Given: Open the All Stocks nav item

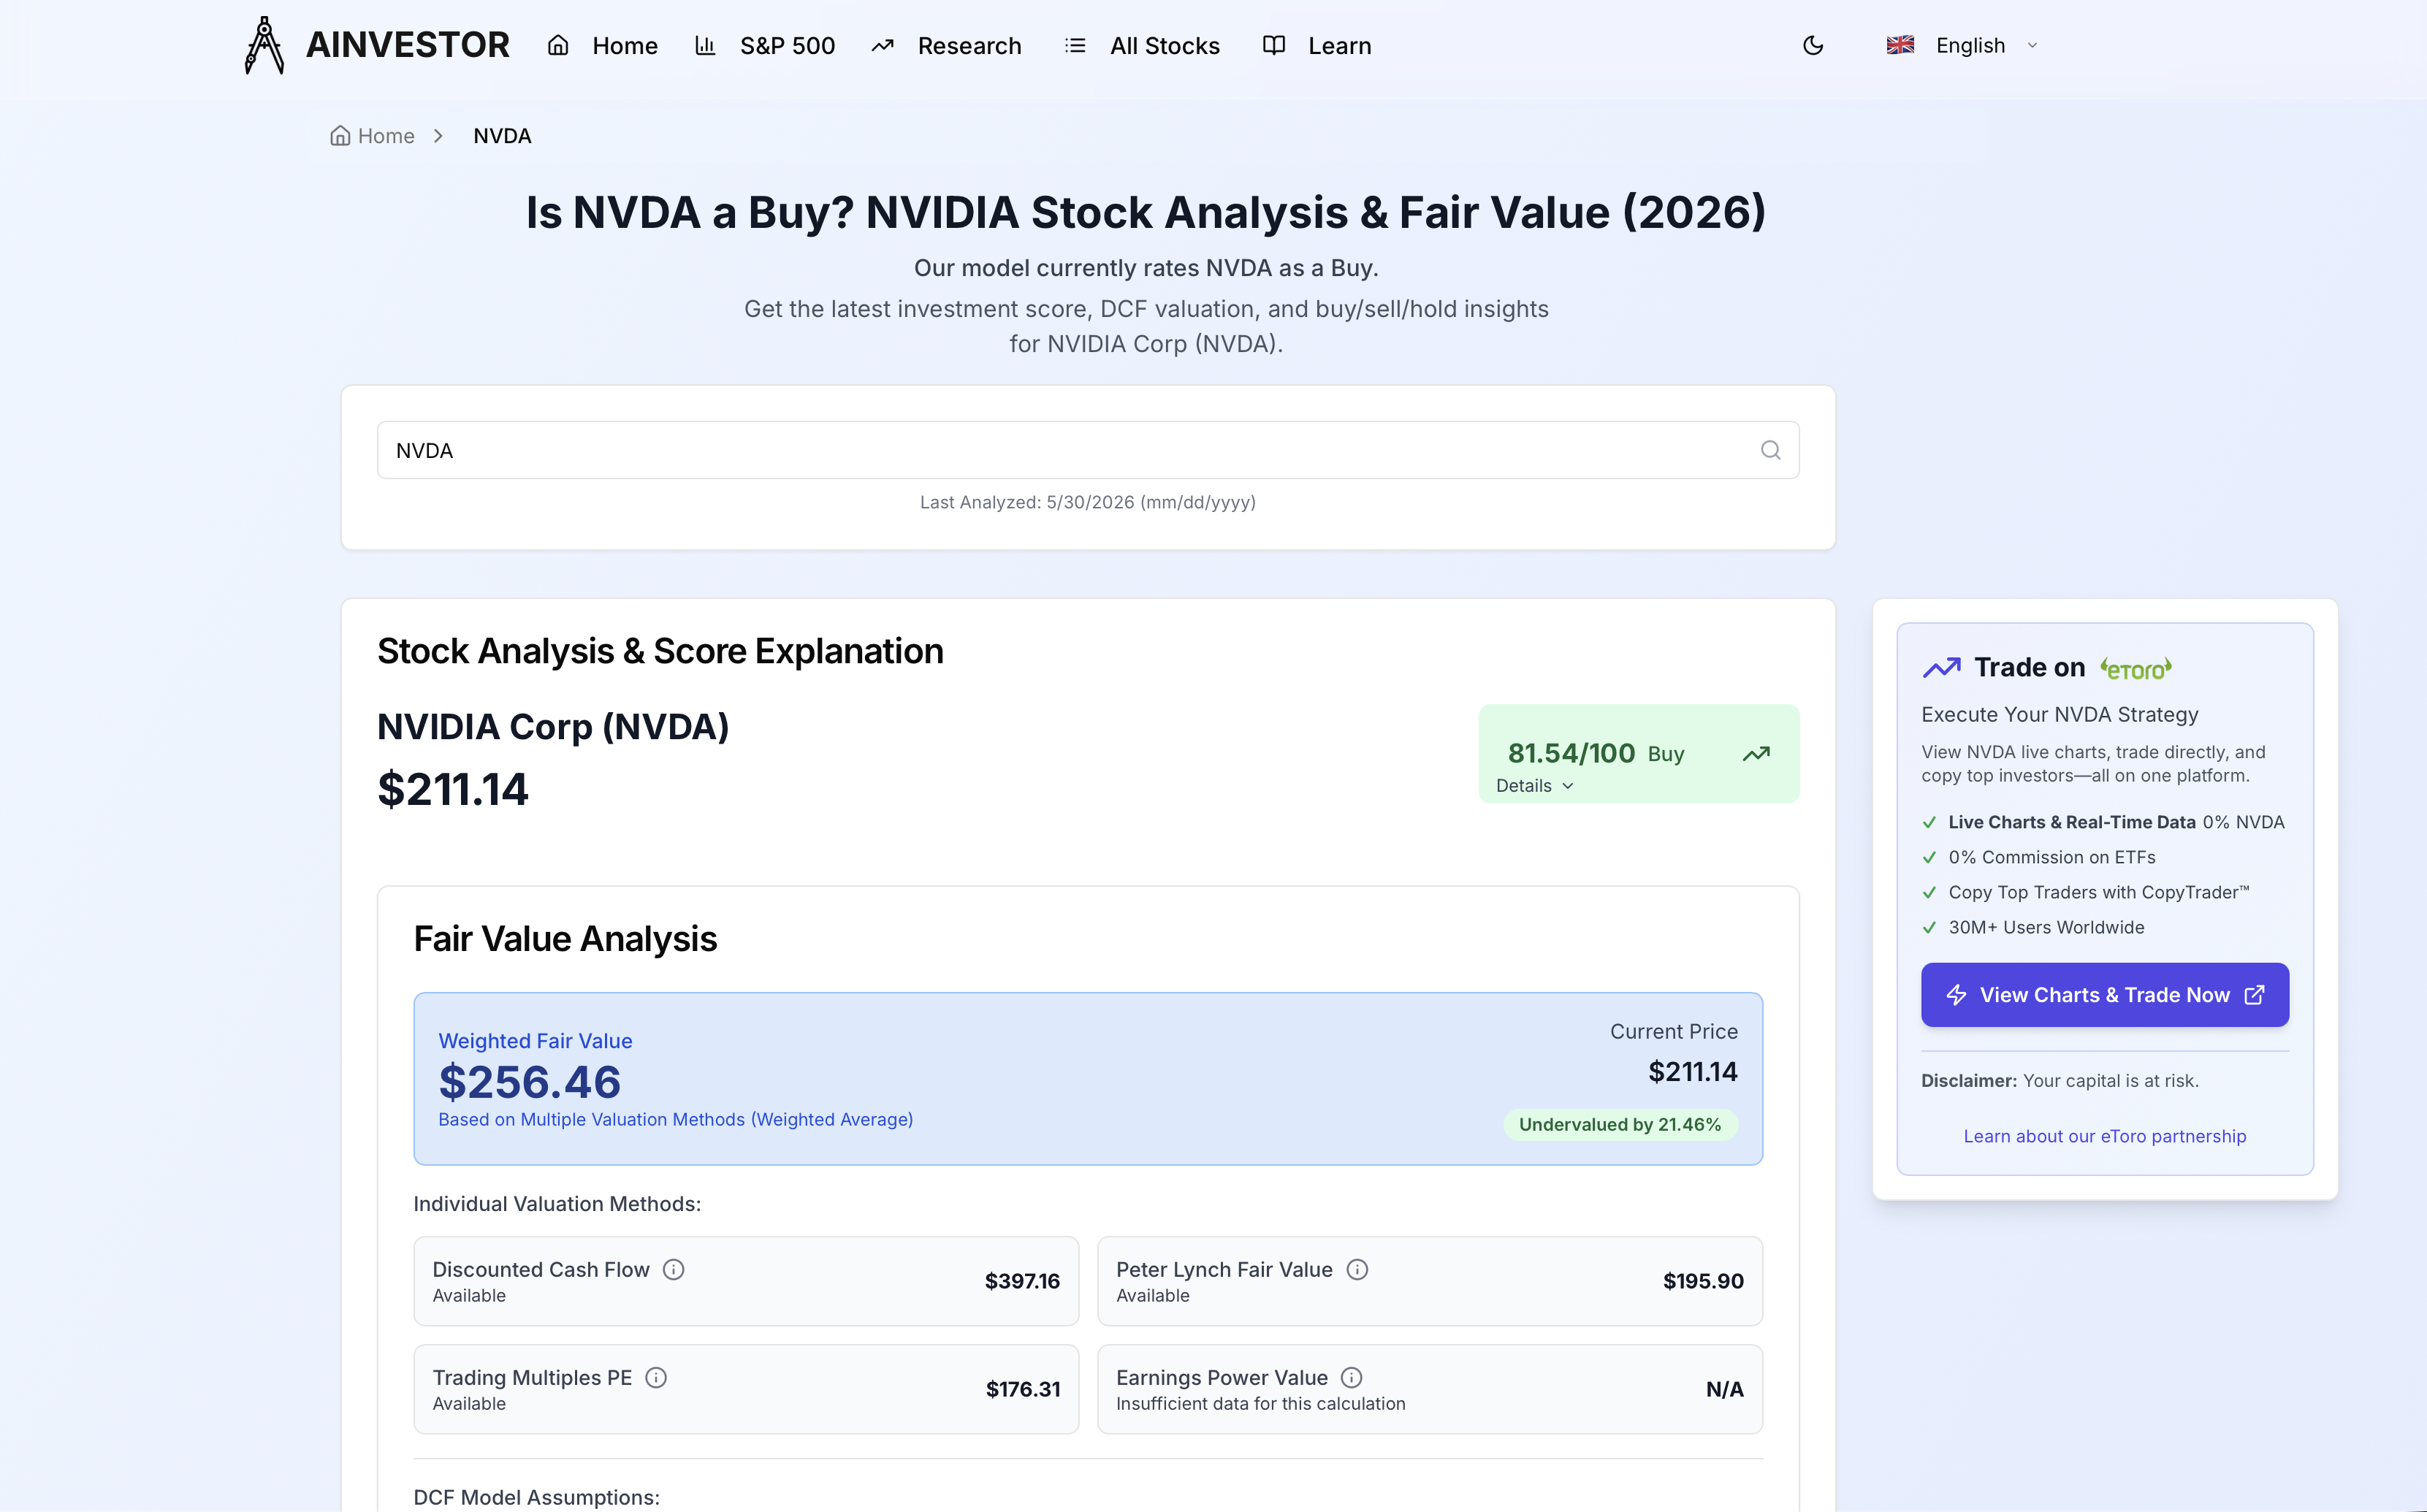Looking at the screenshot, I should point(1164,46).
